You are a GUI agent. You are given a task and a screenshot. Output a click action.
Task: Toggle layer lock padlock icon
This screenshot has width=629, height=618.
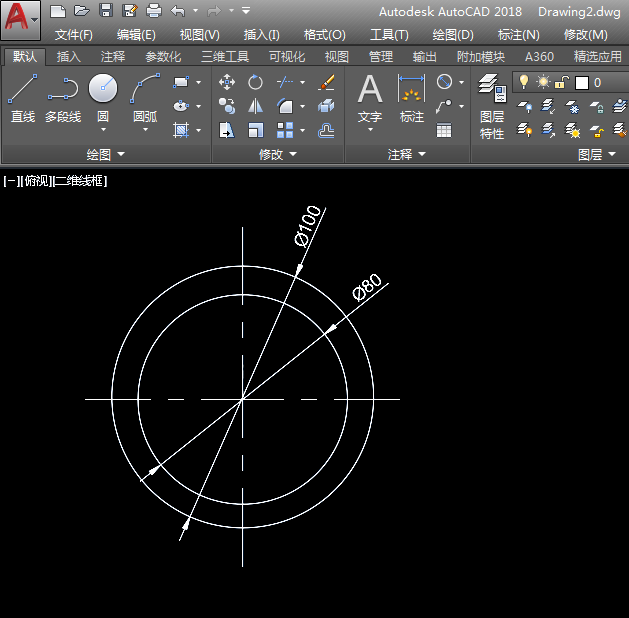click(562, 82)
